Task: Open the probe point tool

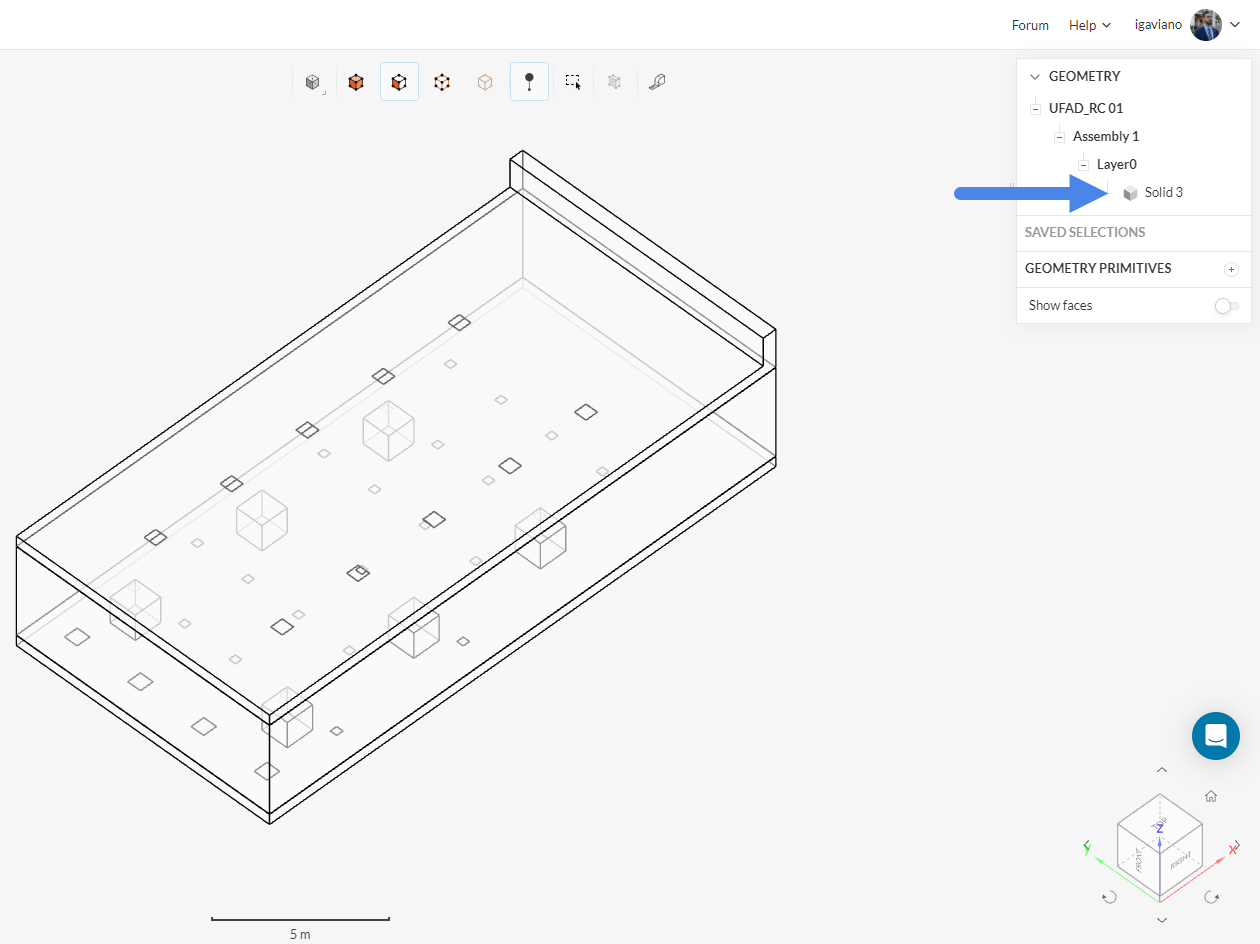Action: tap(528, 82)
